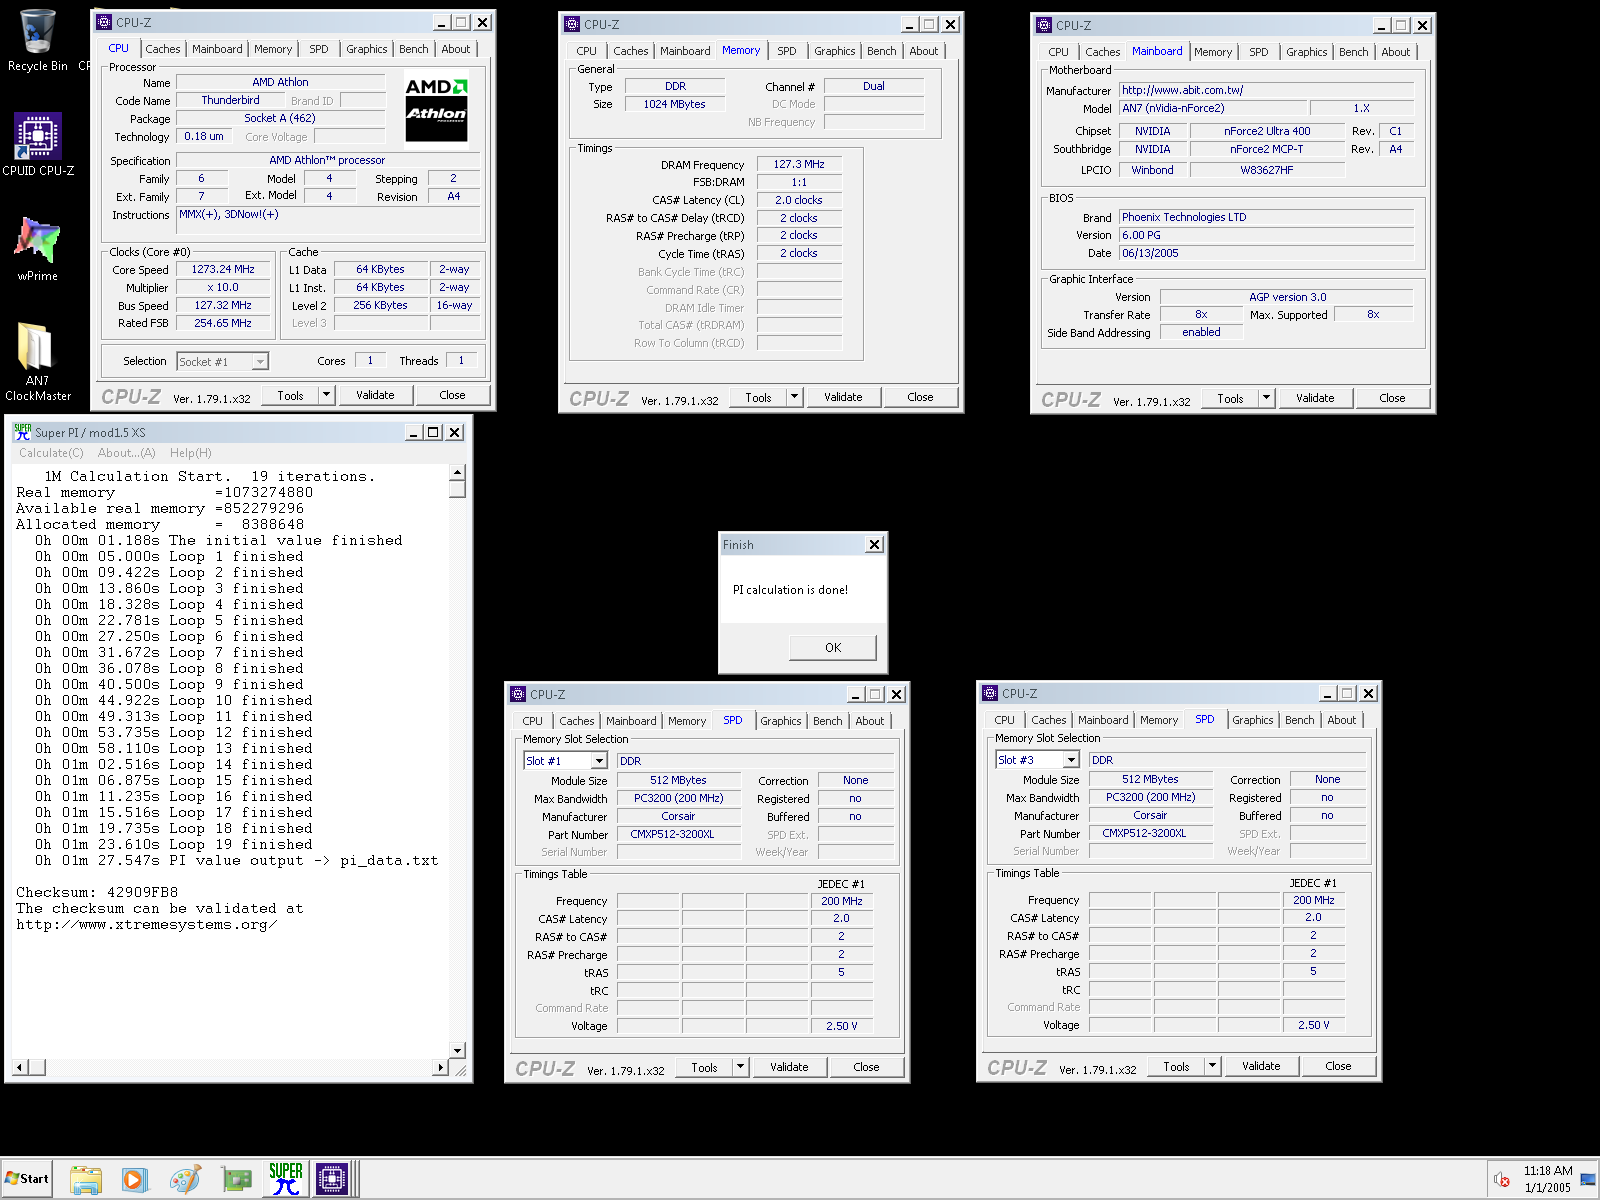The width and height of the screenshot is (1600, 1200).
Task: Expand the Tools arrow in the Slot #1 SPD window
Action: click(x=740, y=1067)
